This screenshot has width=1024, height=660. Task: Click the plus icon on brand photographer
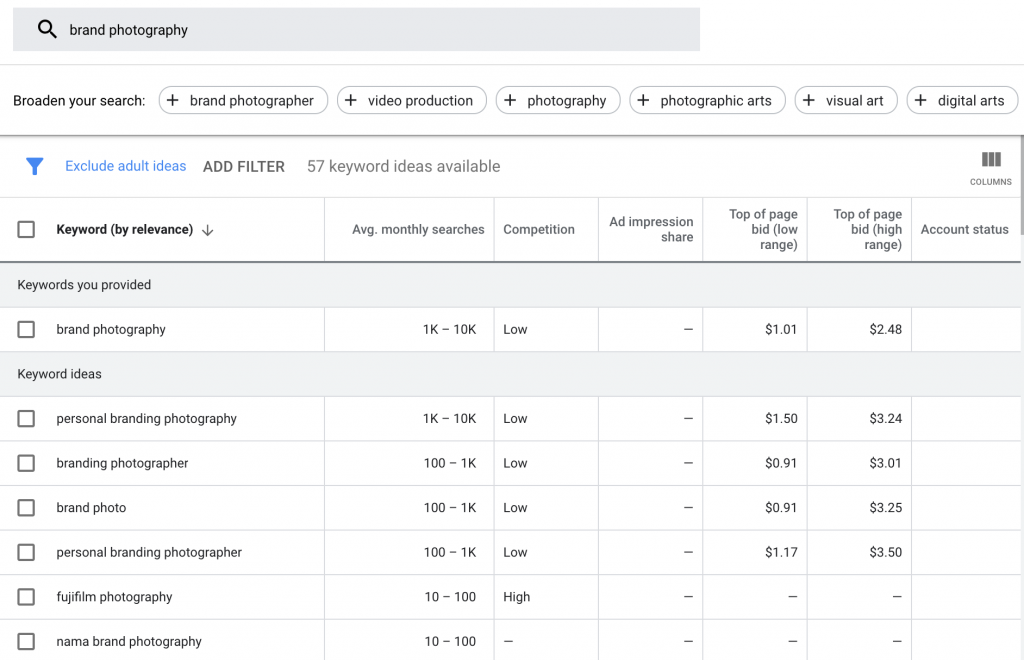[173, 101]
